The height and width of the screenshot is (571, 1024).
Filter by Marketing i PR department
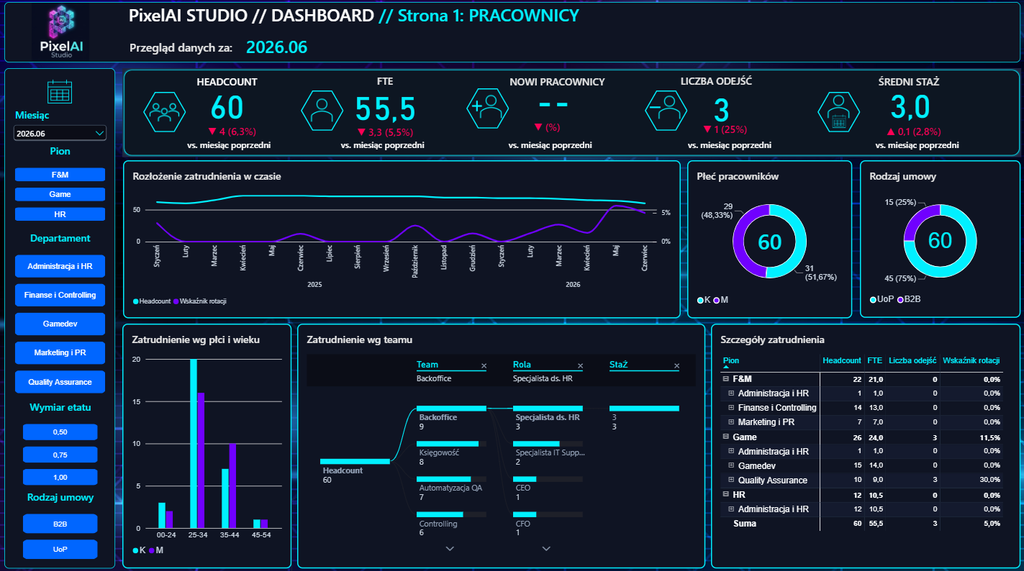(59, 352)
